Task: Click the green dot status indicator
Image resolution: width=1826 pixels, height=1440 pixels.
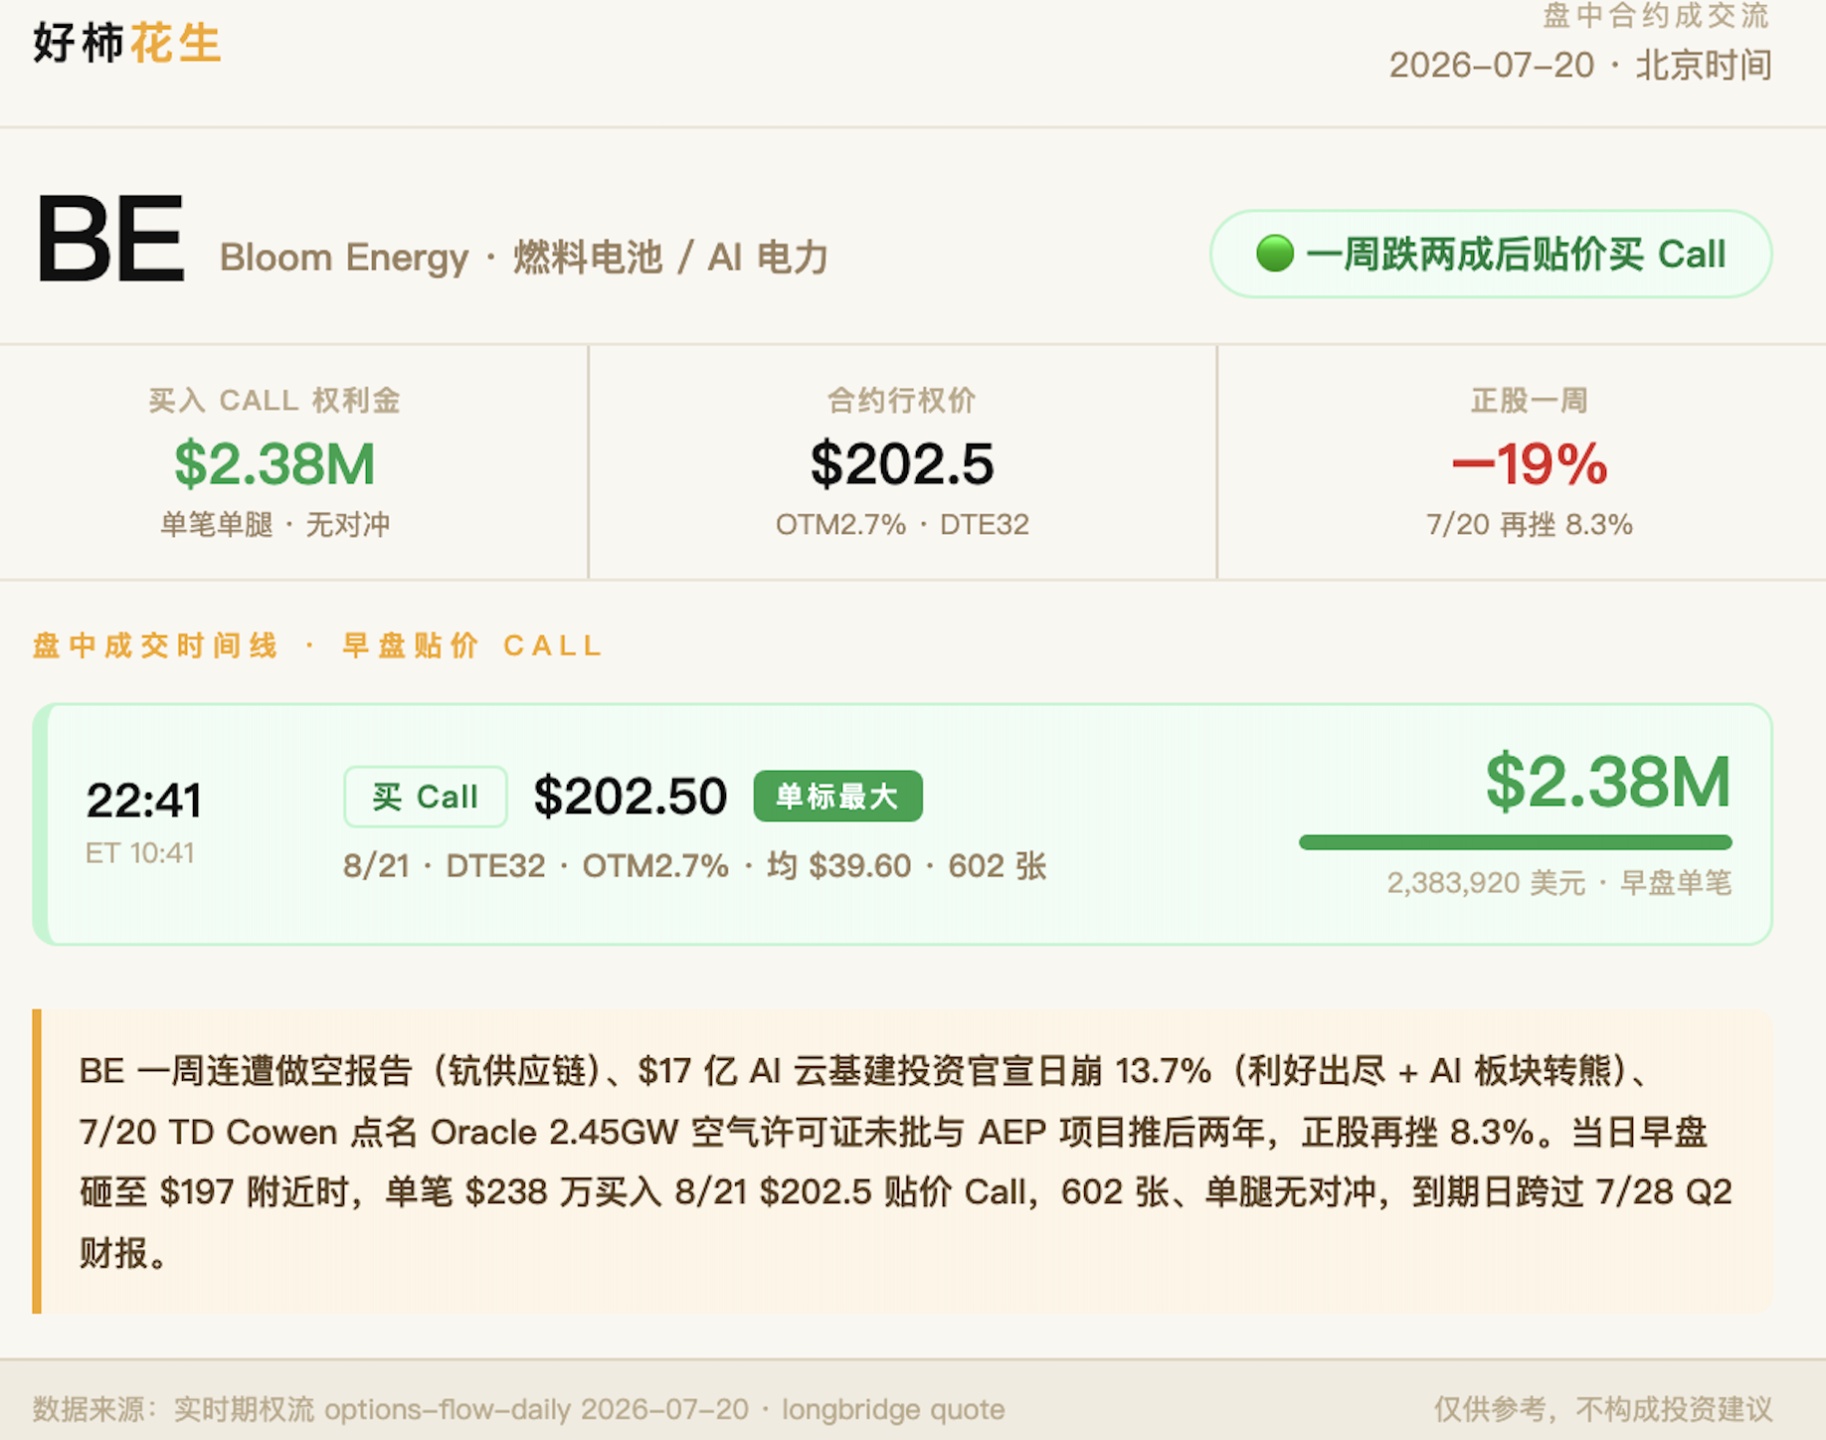Action: click(1274, 254)
